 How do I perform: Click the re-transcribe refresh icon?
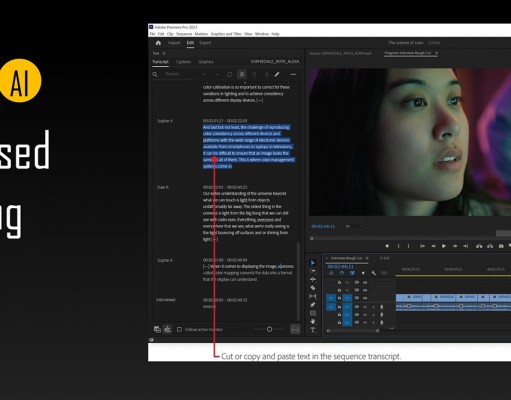[229, 74]
